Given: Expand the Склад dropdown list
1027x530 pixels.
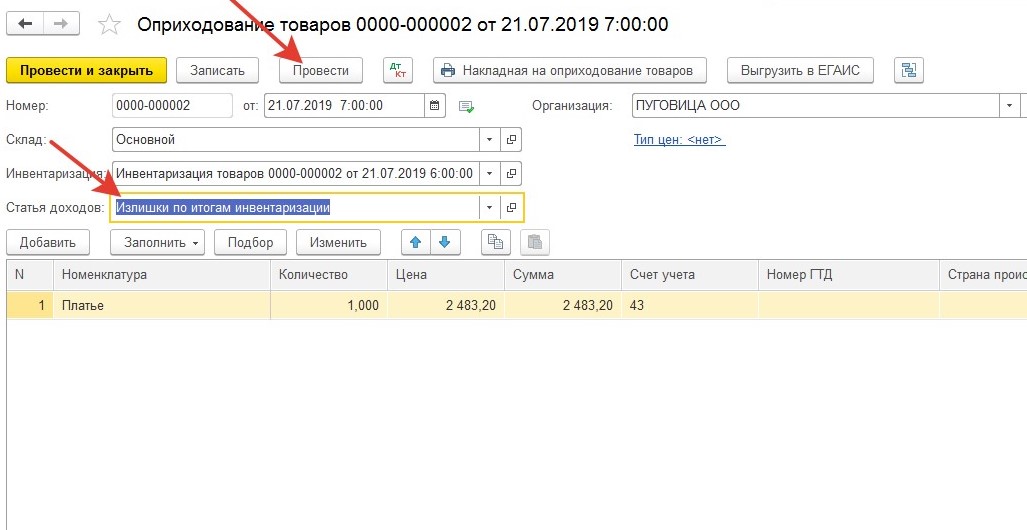Looking at the screenshot, I should click(489, 140).
